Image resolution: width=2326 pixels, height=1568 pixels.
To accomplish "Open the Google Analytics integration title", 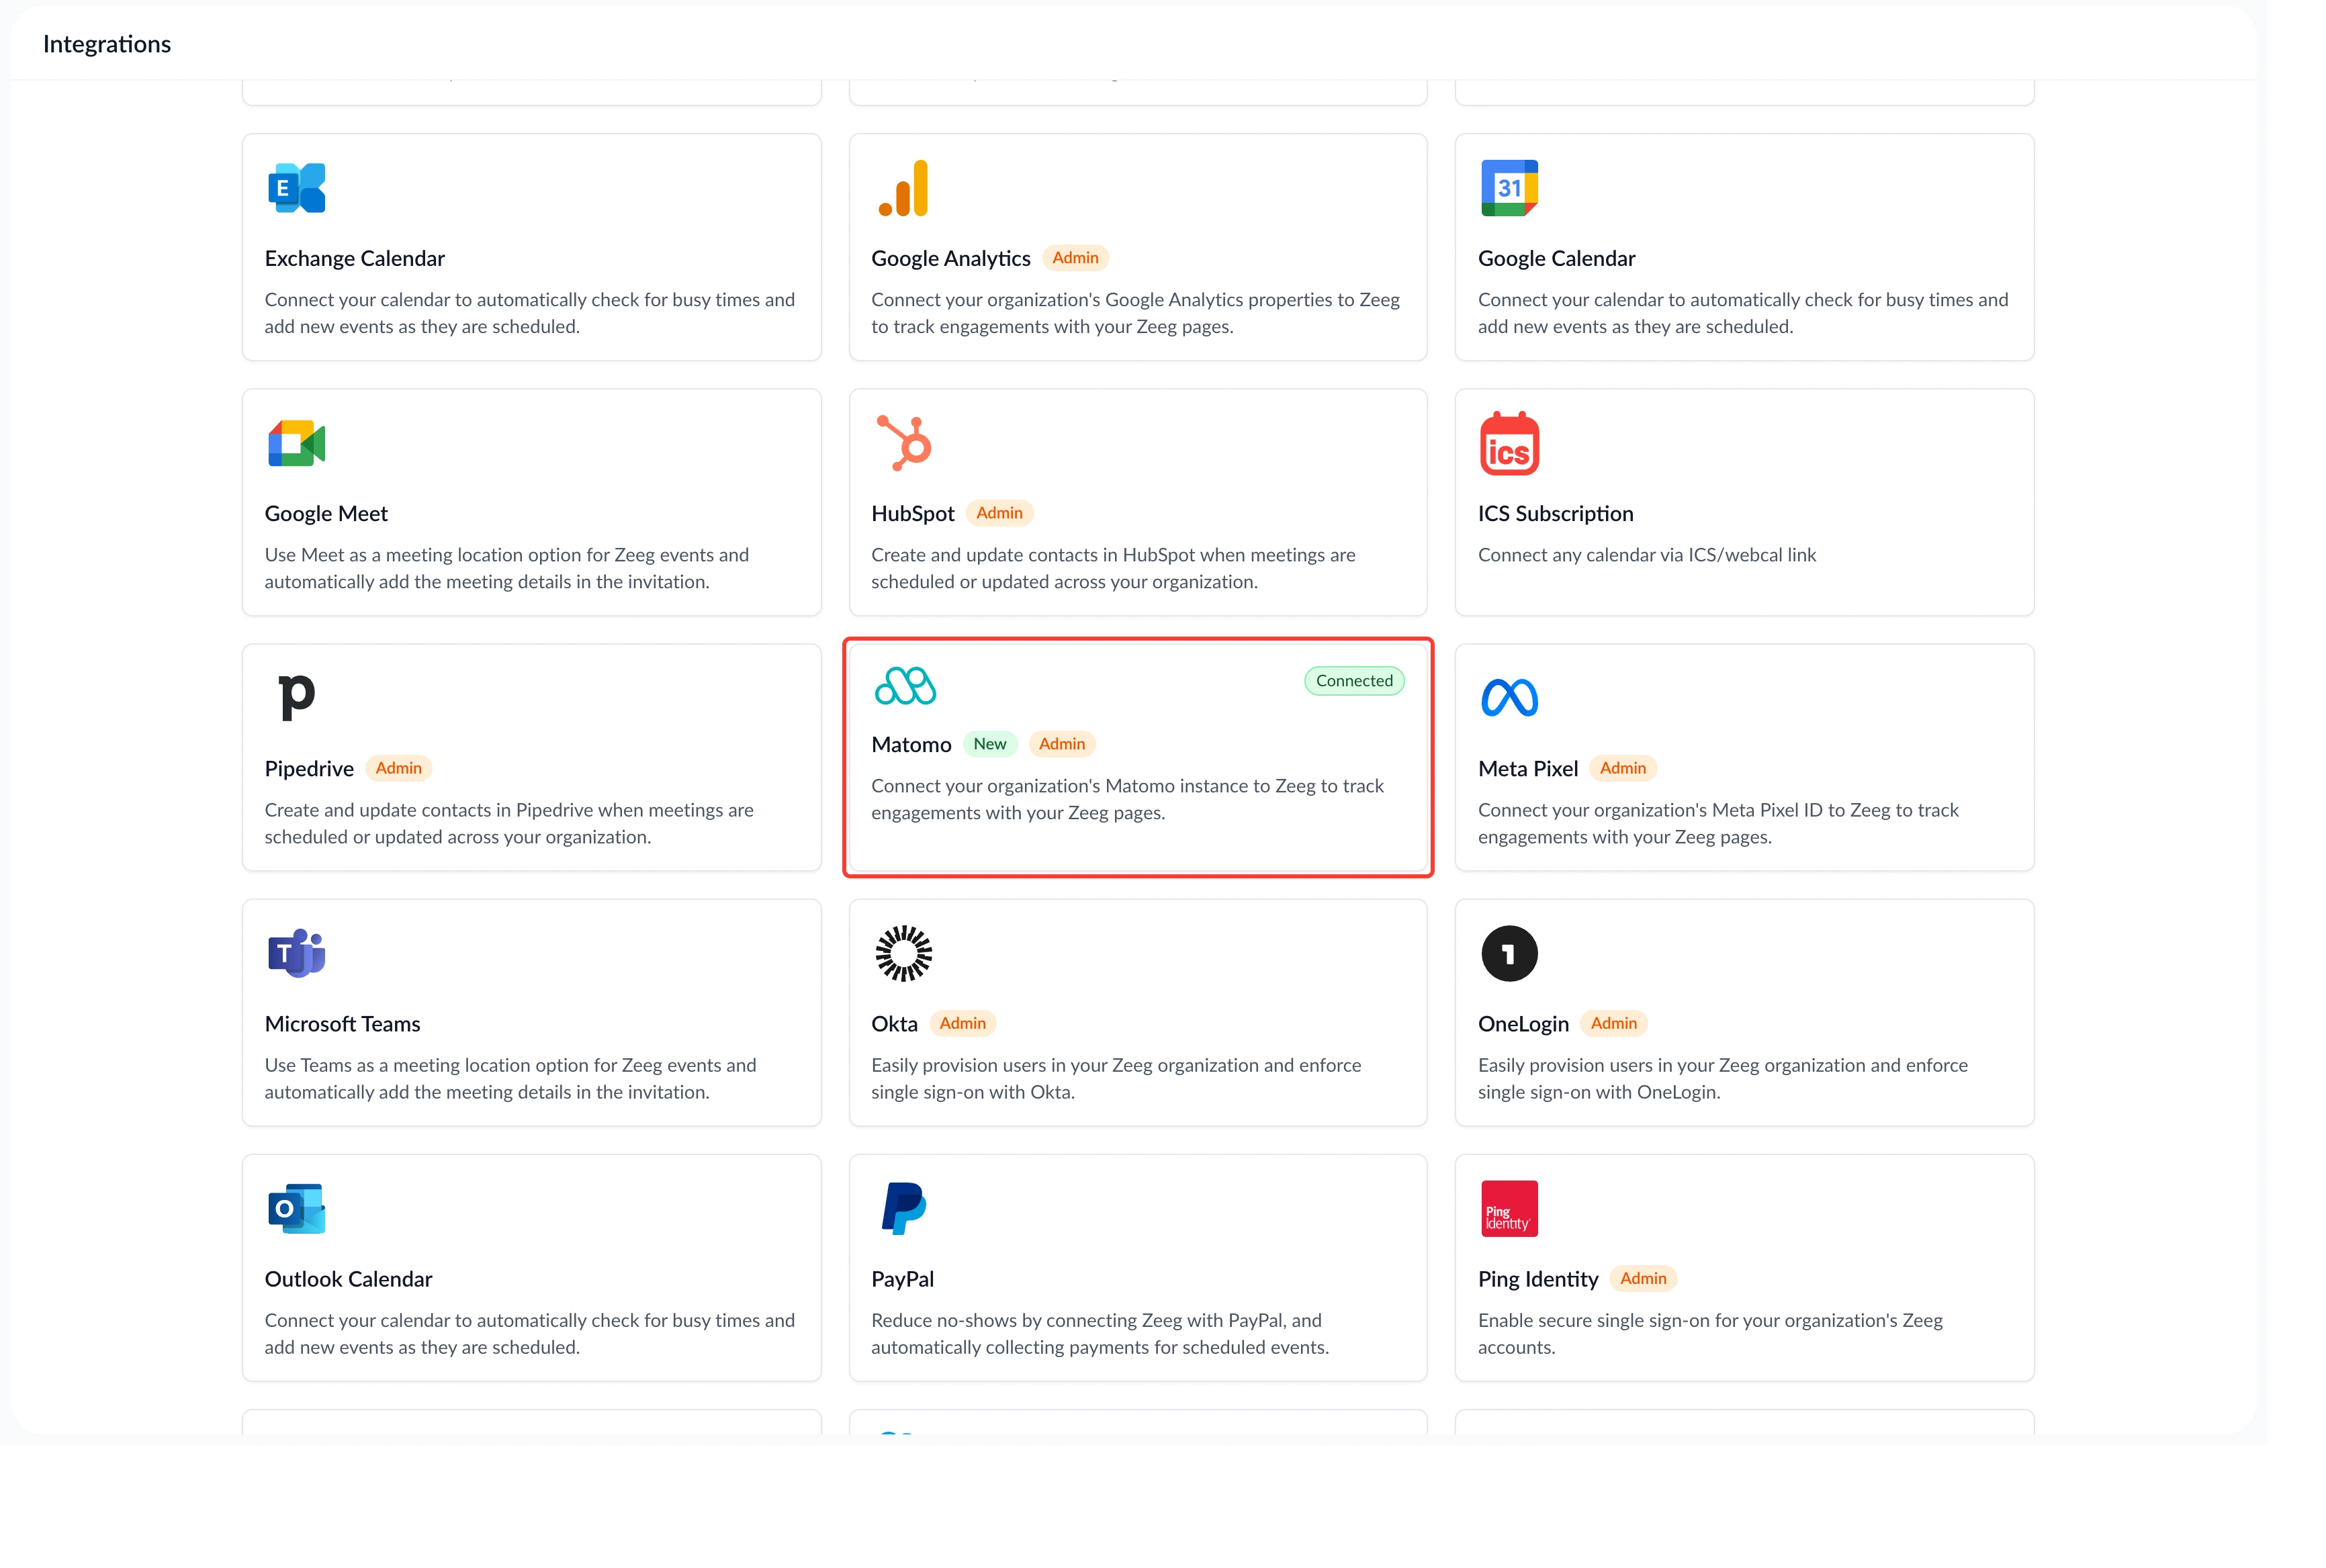I will pos(950,258).
